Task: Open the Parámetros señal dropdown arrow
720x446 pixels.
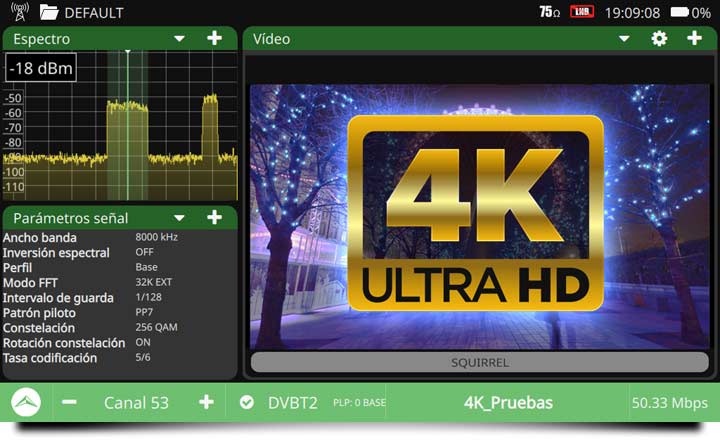Action: [180, 218]
